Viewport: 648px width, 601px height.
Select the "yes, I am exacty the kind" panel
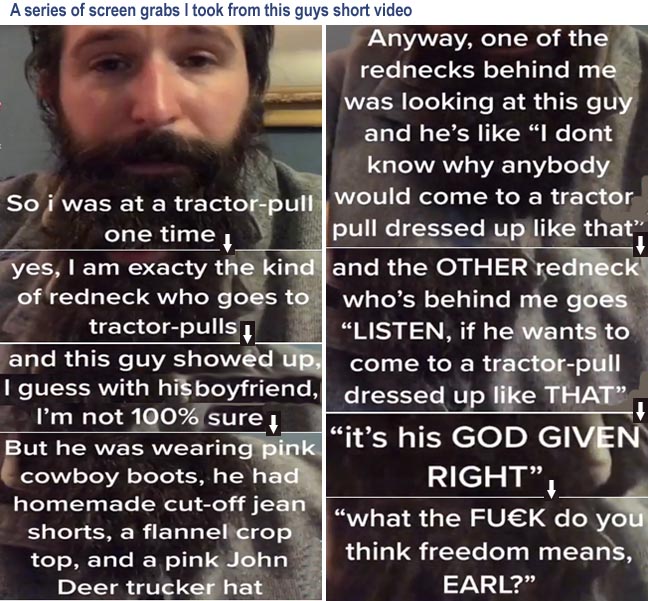pos(161,297)
